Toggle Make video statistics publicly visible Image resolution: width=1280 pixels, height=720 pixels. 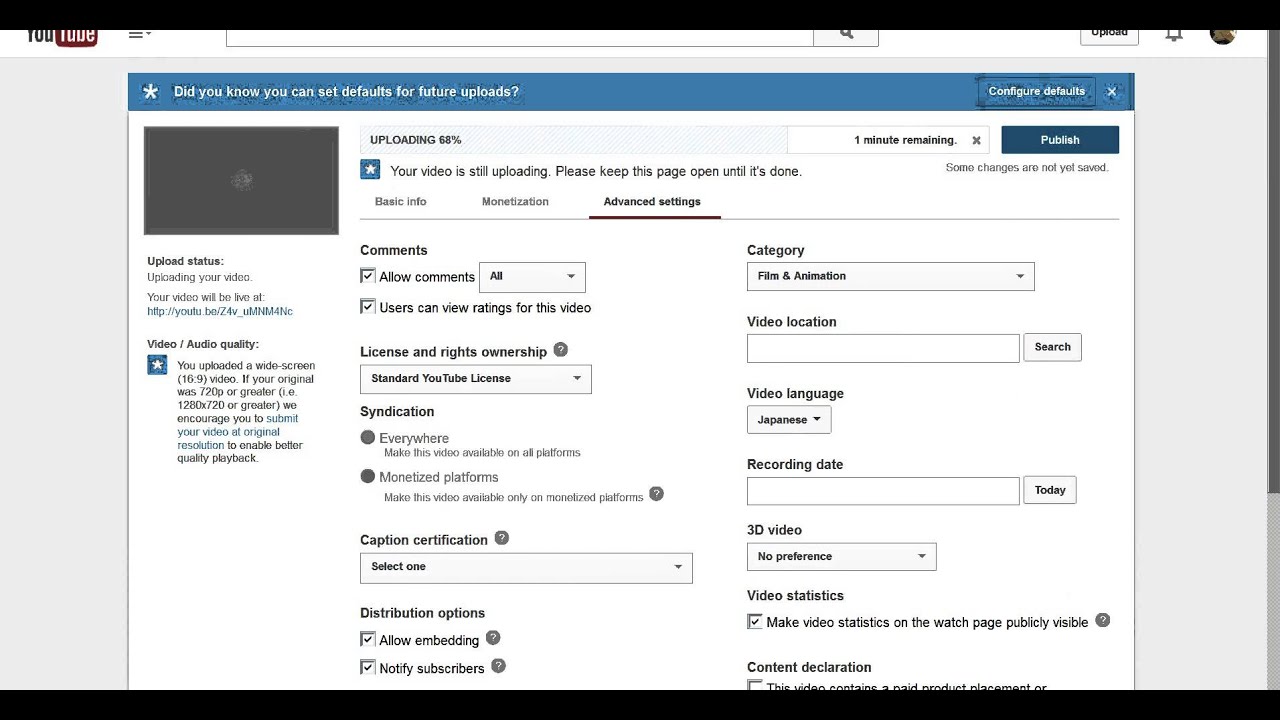click(755, 621)
